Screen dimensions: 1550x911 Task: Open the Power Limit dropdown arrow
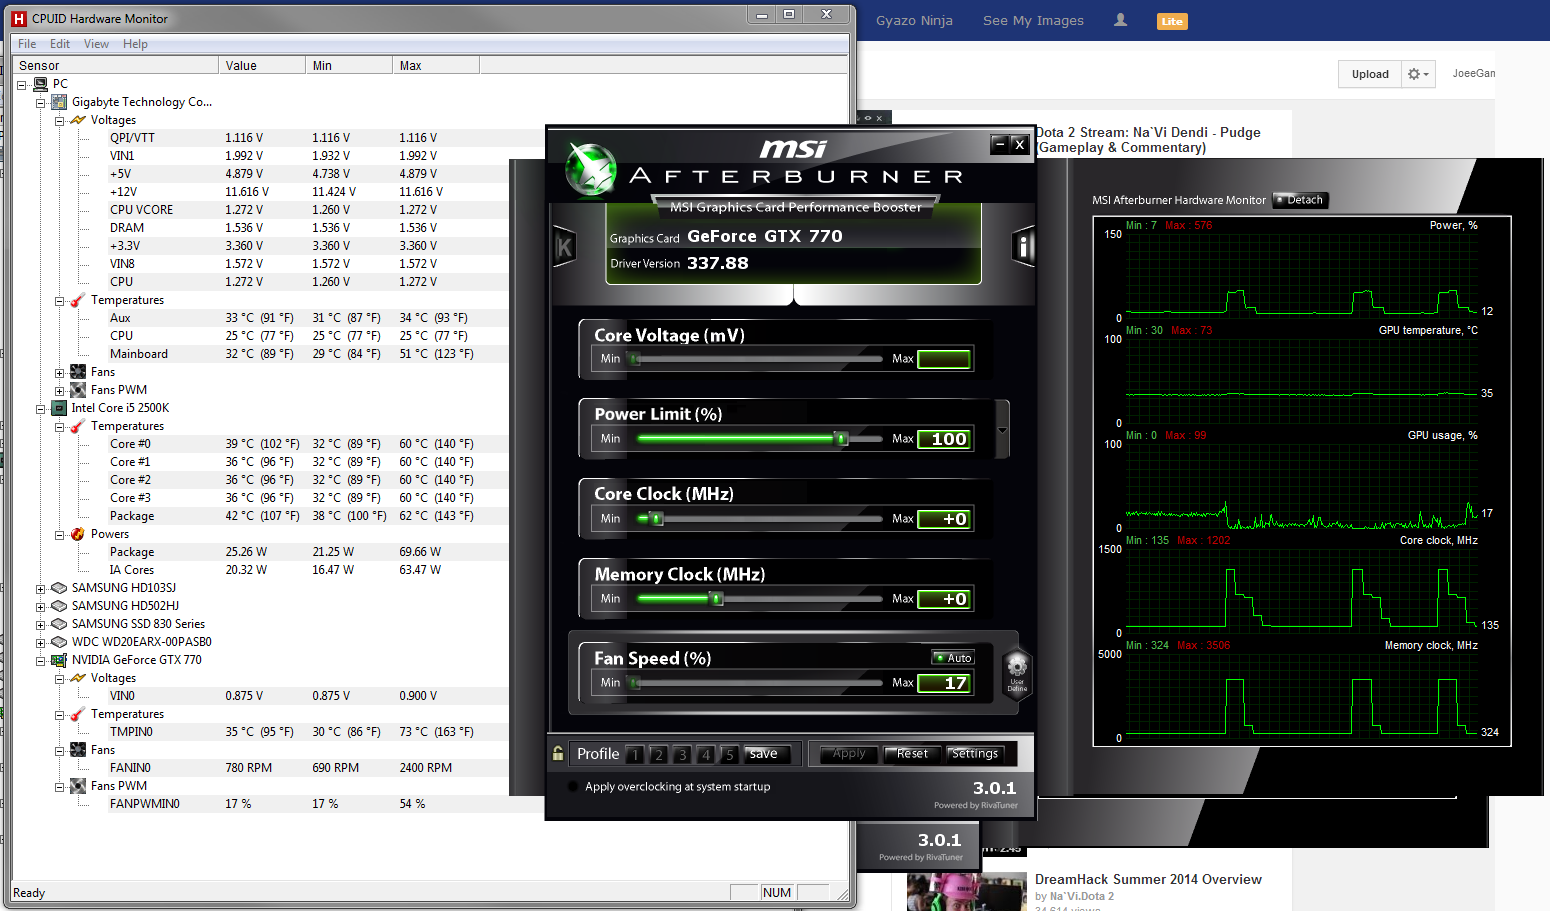tap(1002, 430)
